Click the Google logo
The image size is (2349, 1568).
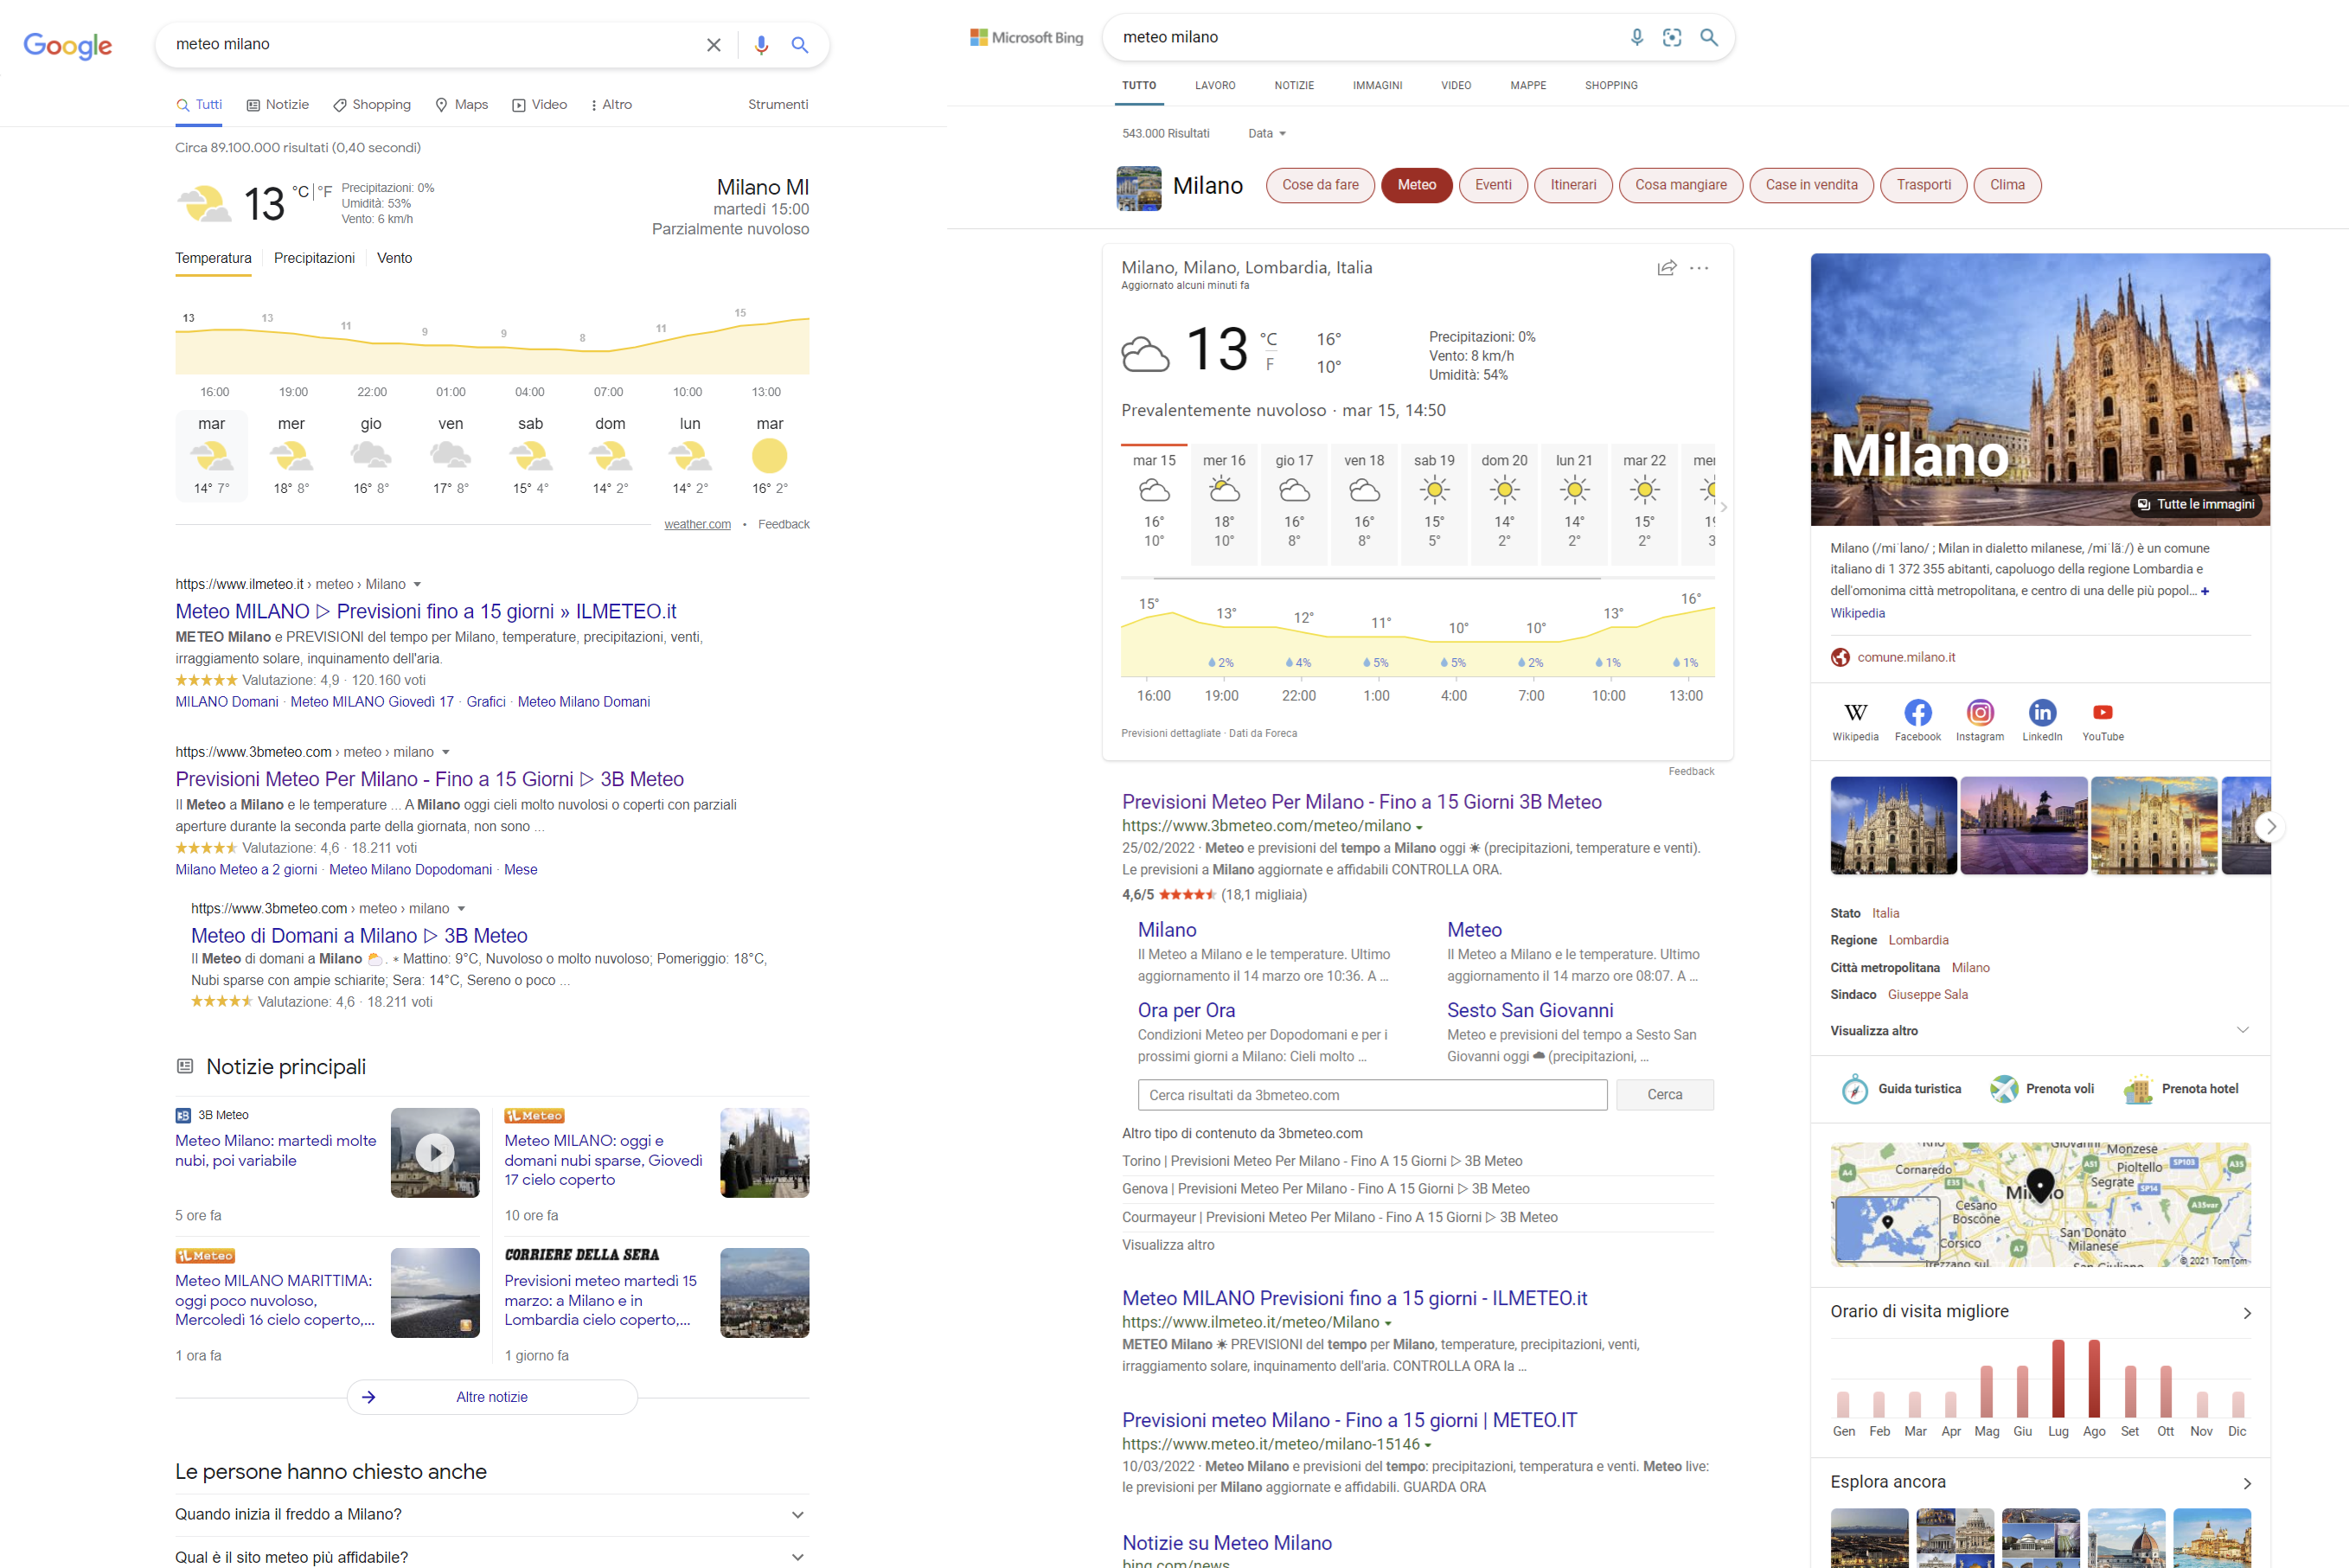[68, 45]
